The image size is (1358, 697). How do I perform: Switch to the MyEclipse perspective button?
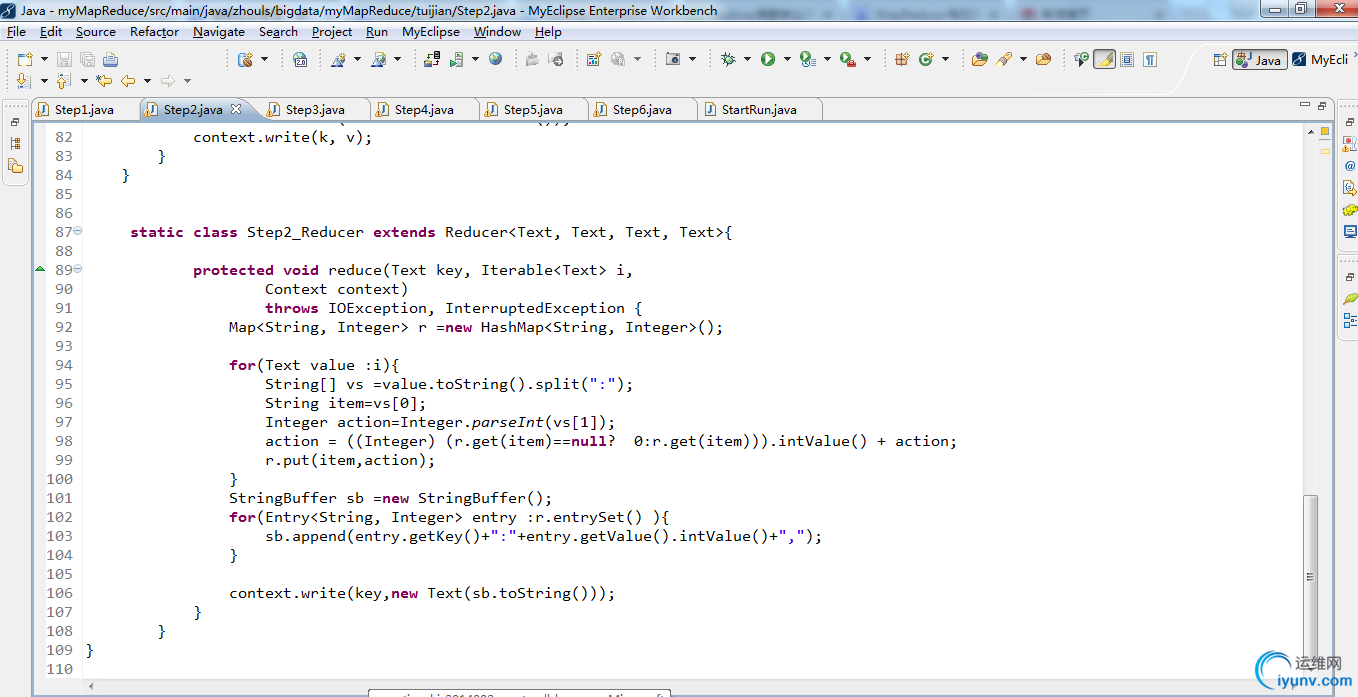click(1320, 59)
